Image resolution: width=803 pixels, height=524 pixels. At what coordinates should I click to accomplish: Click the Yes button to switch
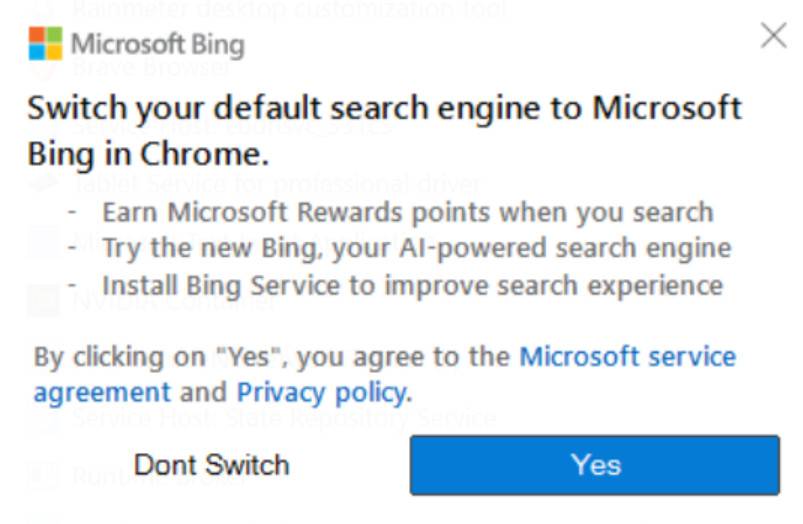click(595, 465)
